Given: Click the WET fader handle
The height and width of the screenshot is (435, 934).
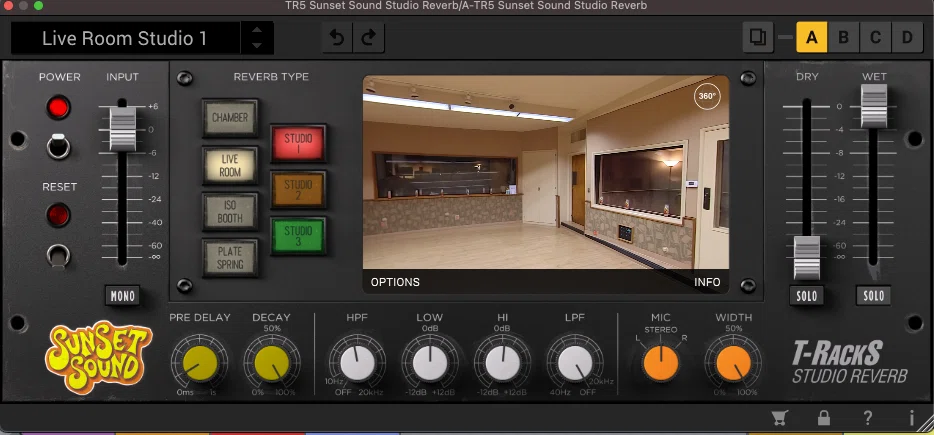Looking at the screenshot, I should point(874,106).
